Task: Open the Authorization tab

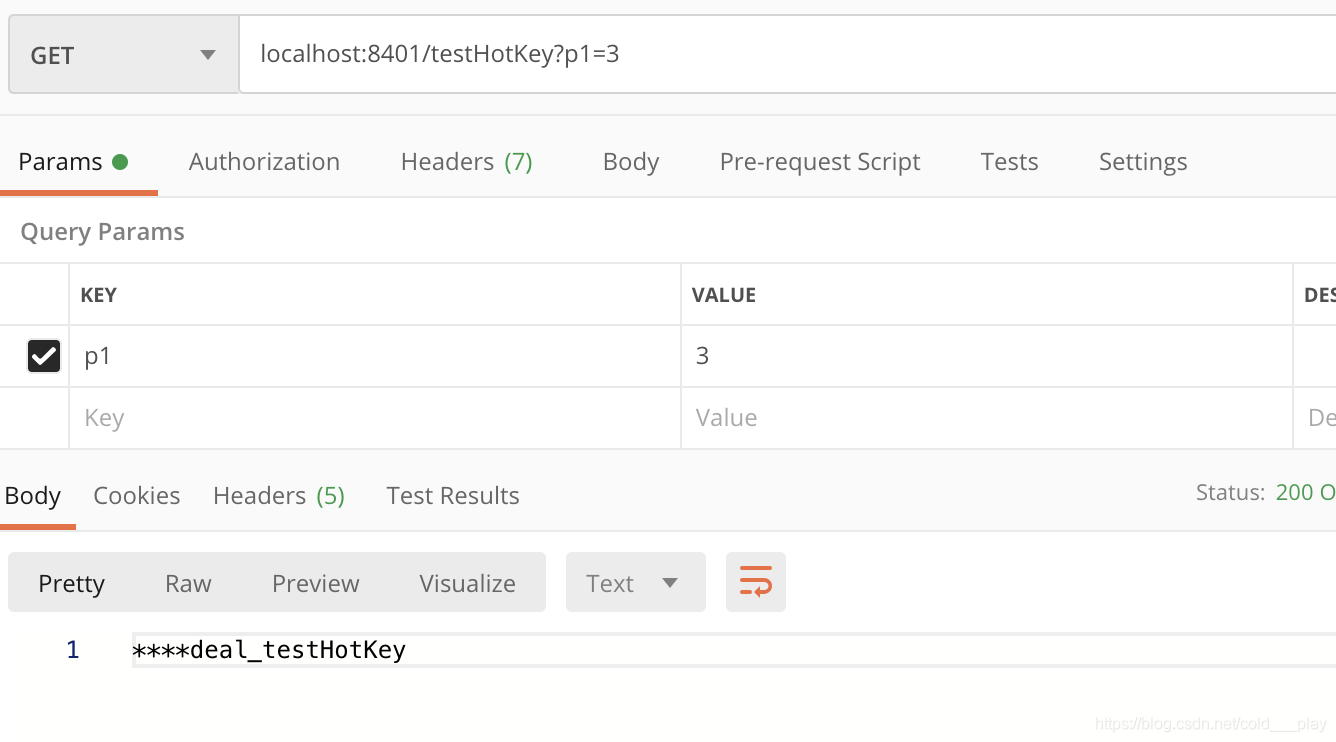Action: click(264, 162)
